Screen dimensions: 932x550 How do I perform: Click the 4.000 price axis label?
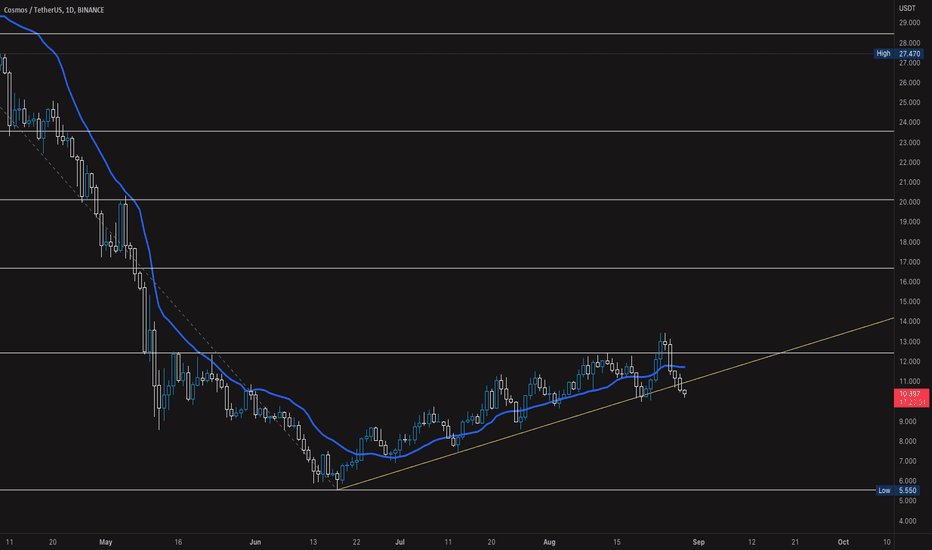[908, 521]
